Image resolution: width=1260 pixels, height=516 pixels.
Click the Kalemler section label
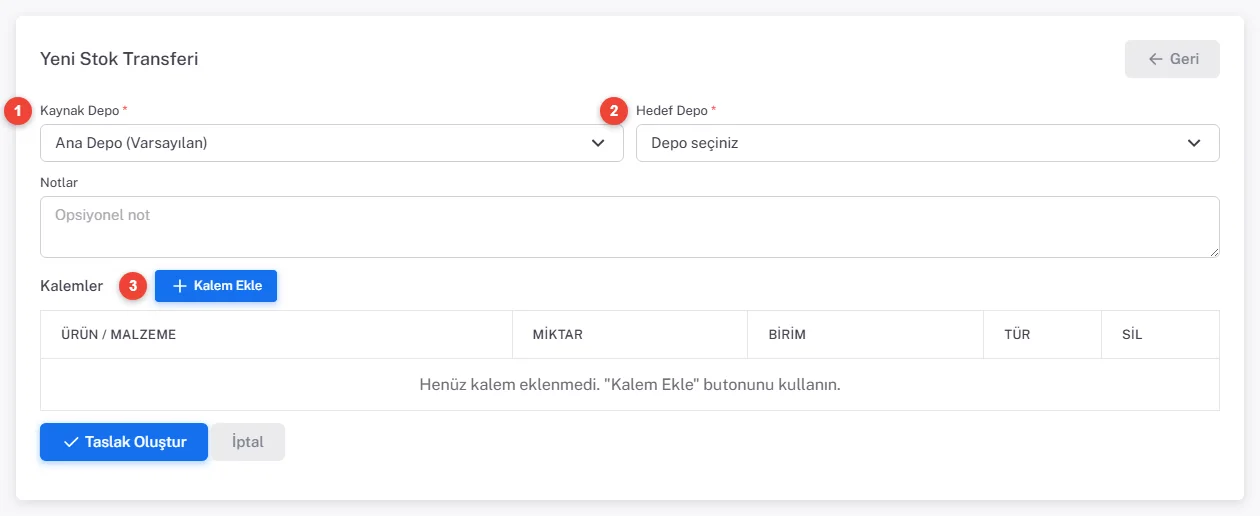[x=71, y=286]
